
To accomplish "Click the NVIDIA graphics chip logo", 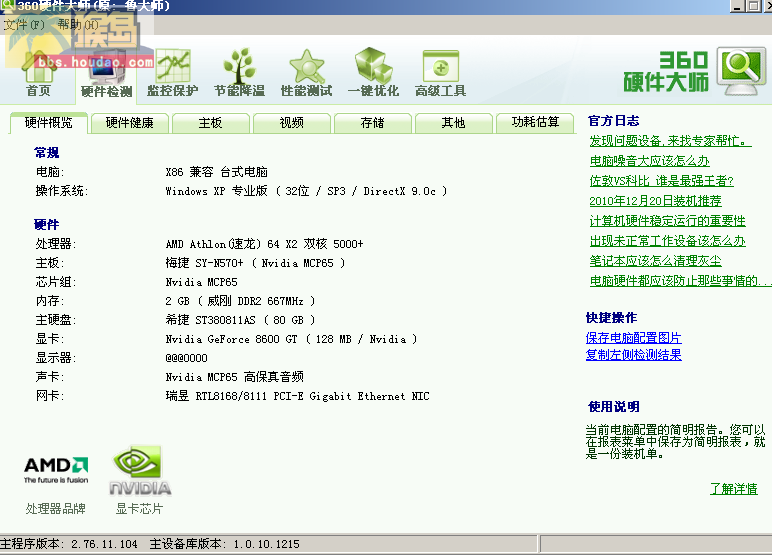I will pos(140,470).
